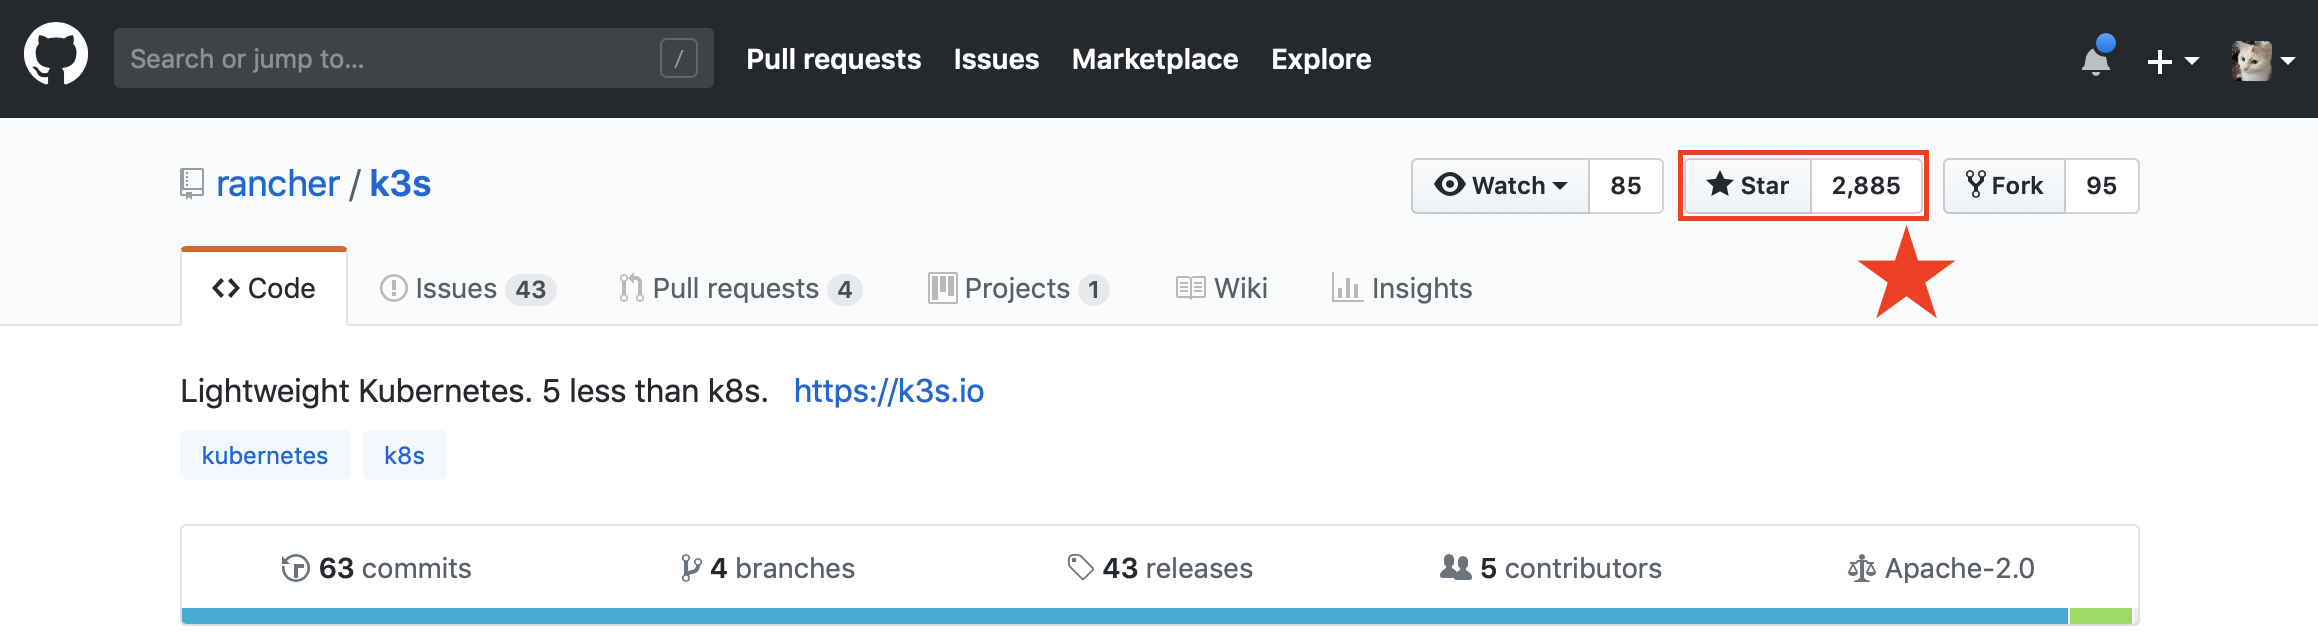This screenshot has height=642, width=2318.
Task: Open the repository Pull requests tab
Action: pos(740,288)
